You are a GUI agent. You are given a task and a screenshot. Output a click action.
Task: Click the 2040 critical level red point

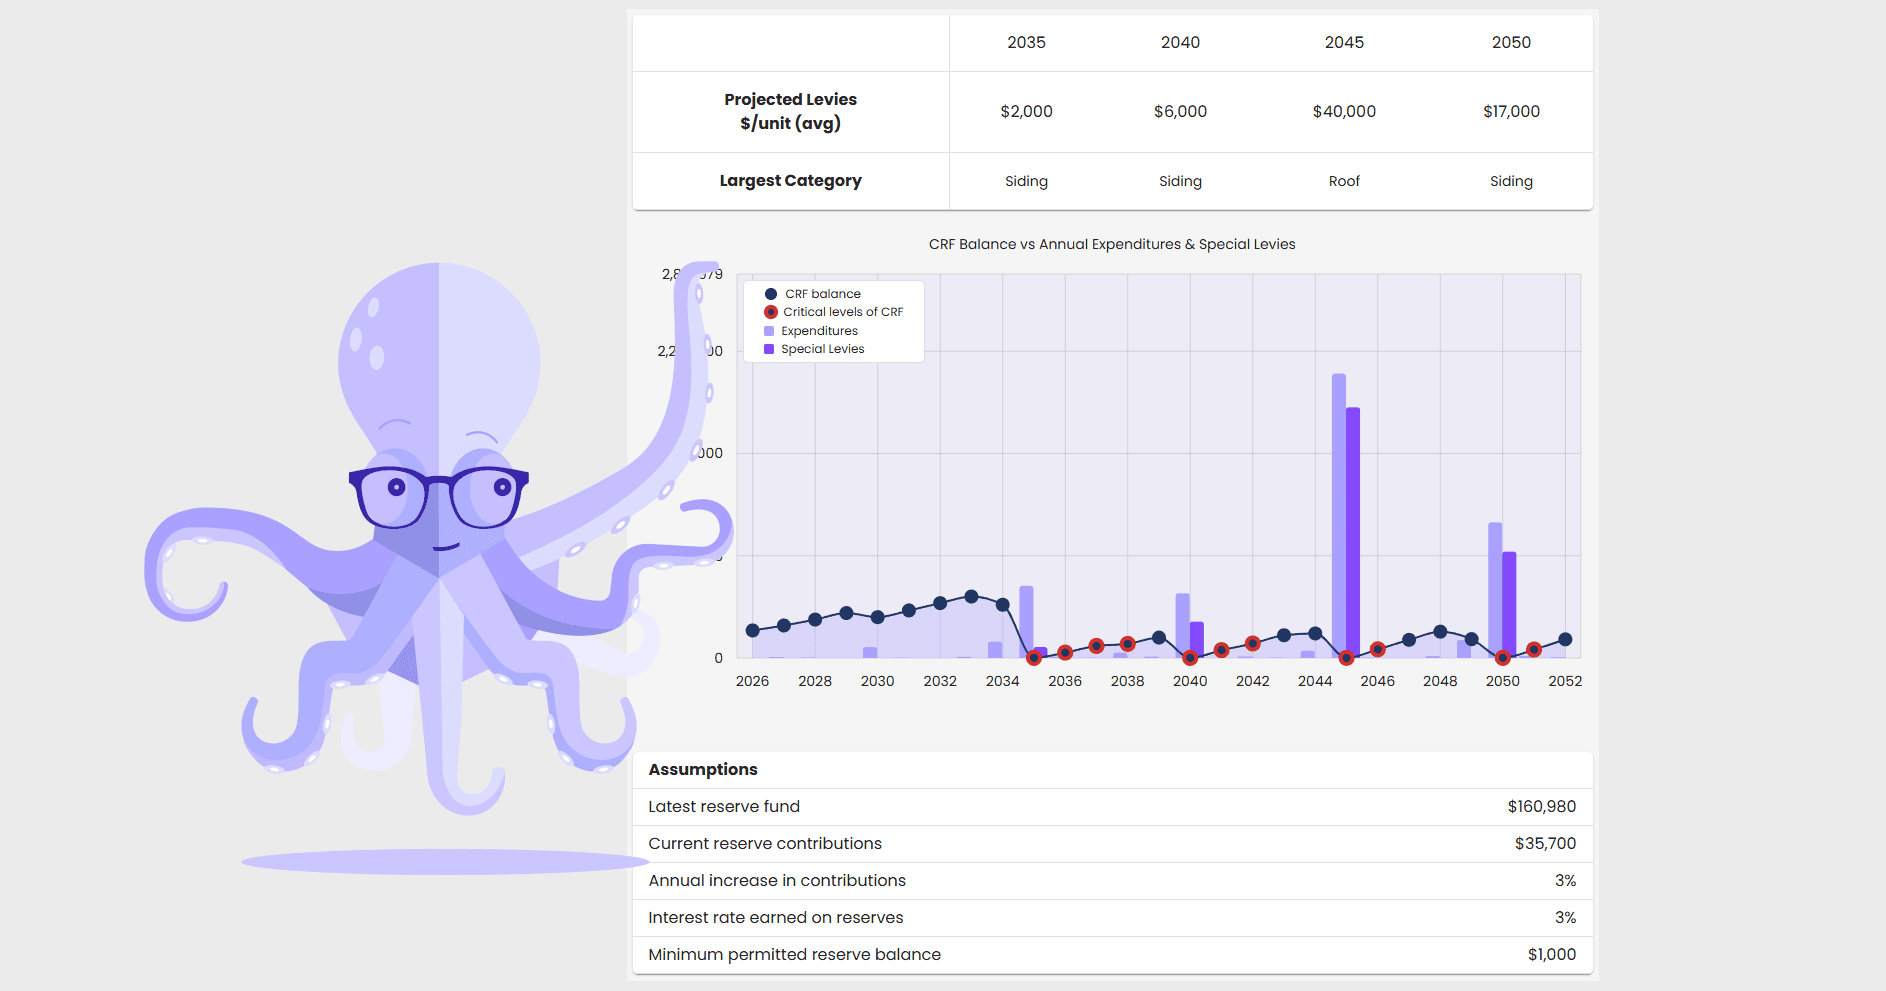(1190, 658)
